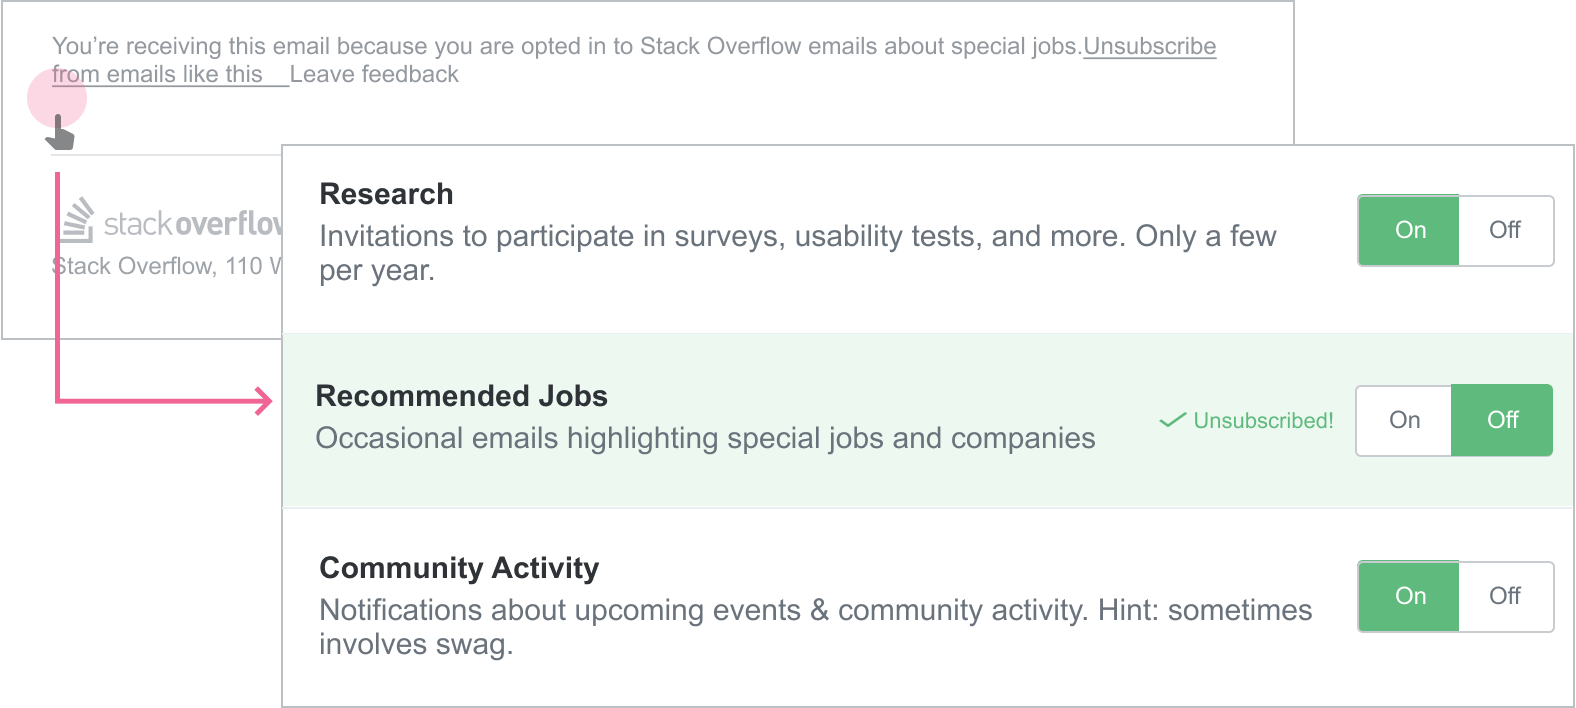Click the pink arrowhead pointing to Recommended Jobs
Viewport: 1576px width, 708px height.
(x=264, y=401)
